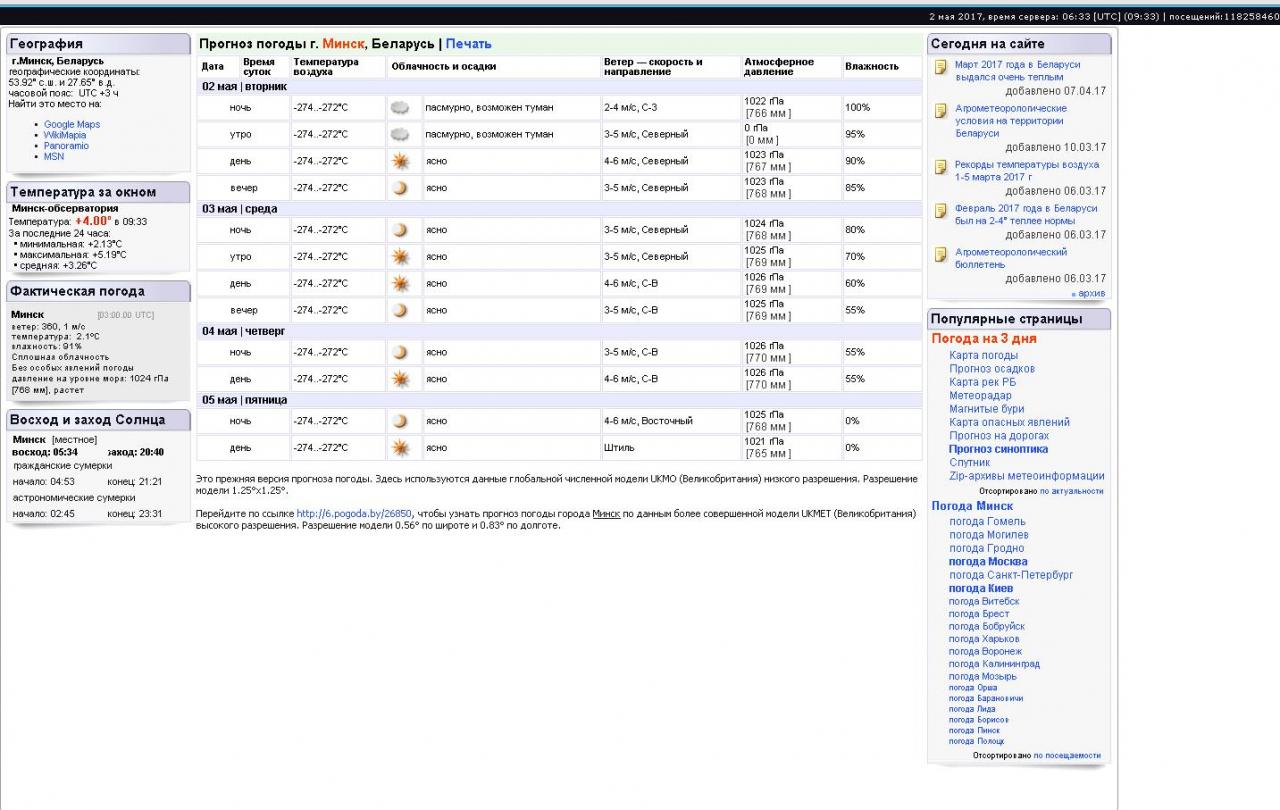Open the Метеорадар page
The image size is (1280, 810).
980,395
